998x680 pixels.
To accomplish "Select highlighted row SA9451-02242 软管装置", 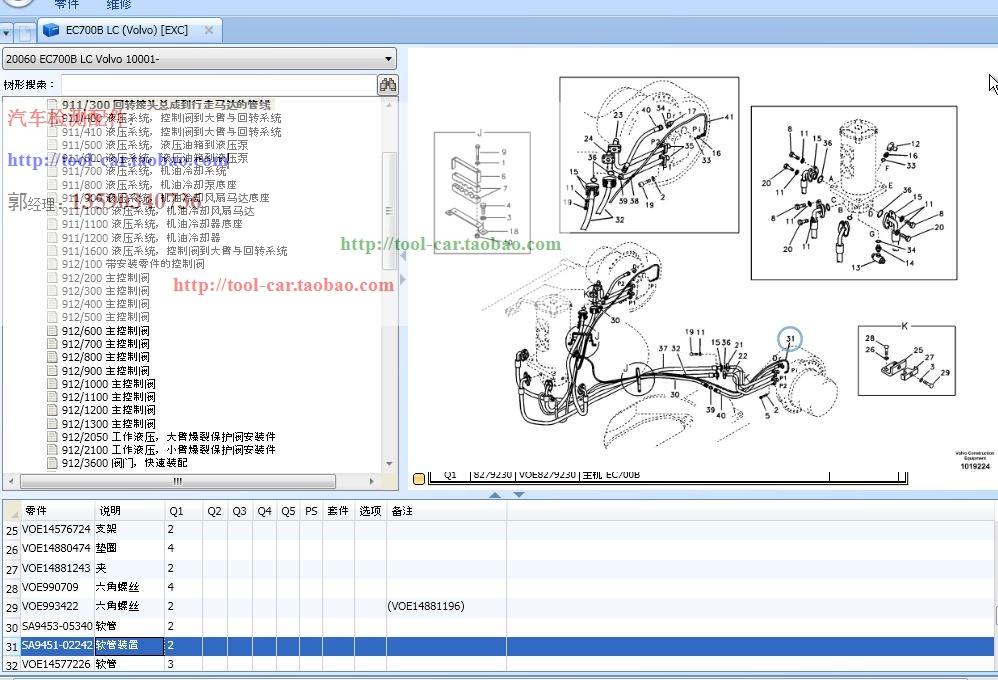I will [499, 645].
